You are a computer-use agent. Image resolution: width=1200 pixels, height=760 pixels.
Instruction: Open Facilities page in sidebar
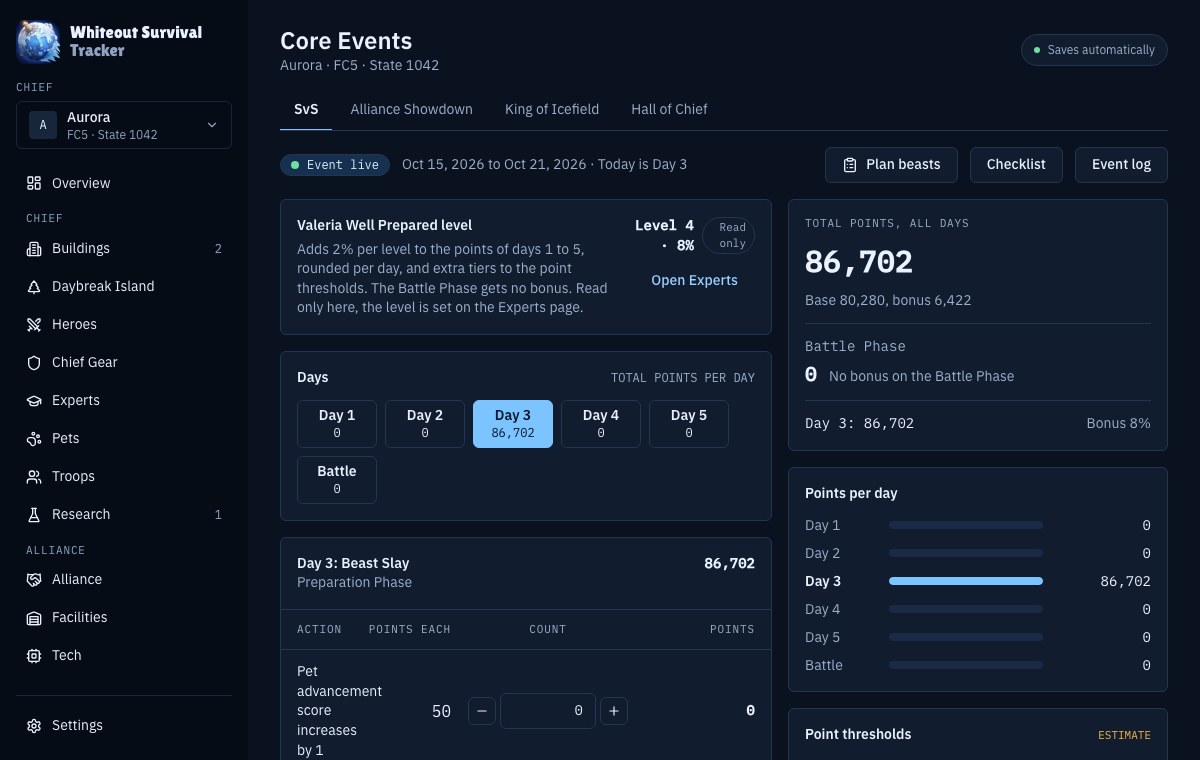[124, 617]
